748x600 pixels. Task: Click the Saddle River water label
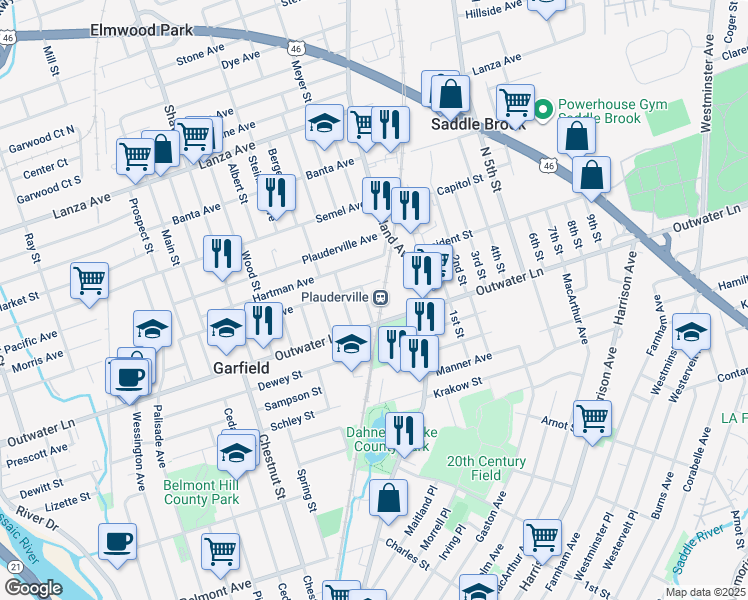coord(697,549)
